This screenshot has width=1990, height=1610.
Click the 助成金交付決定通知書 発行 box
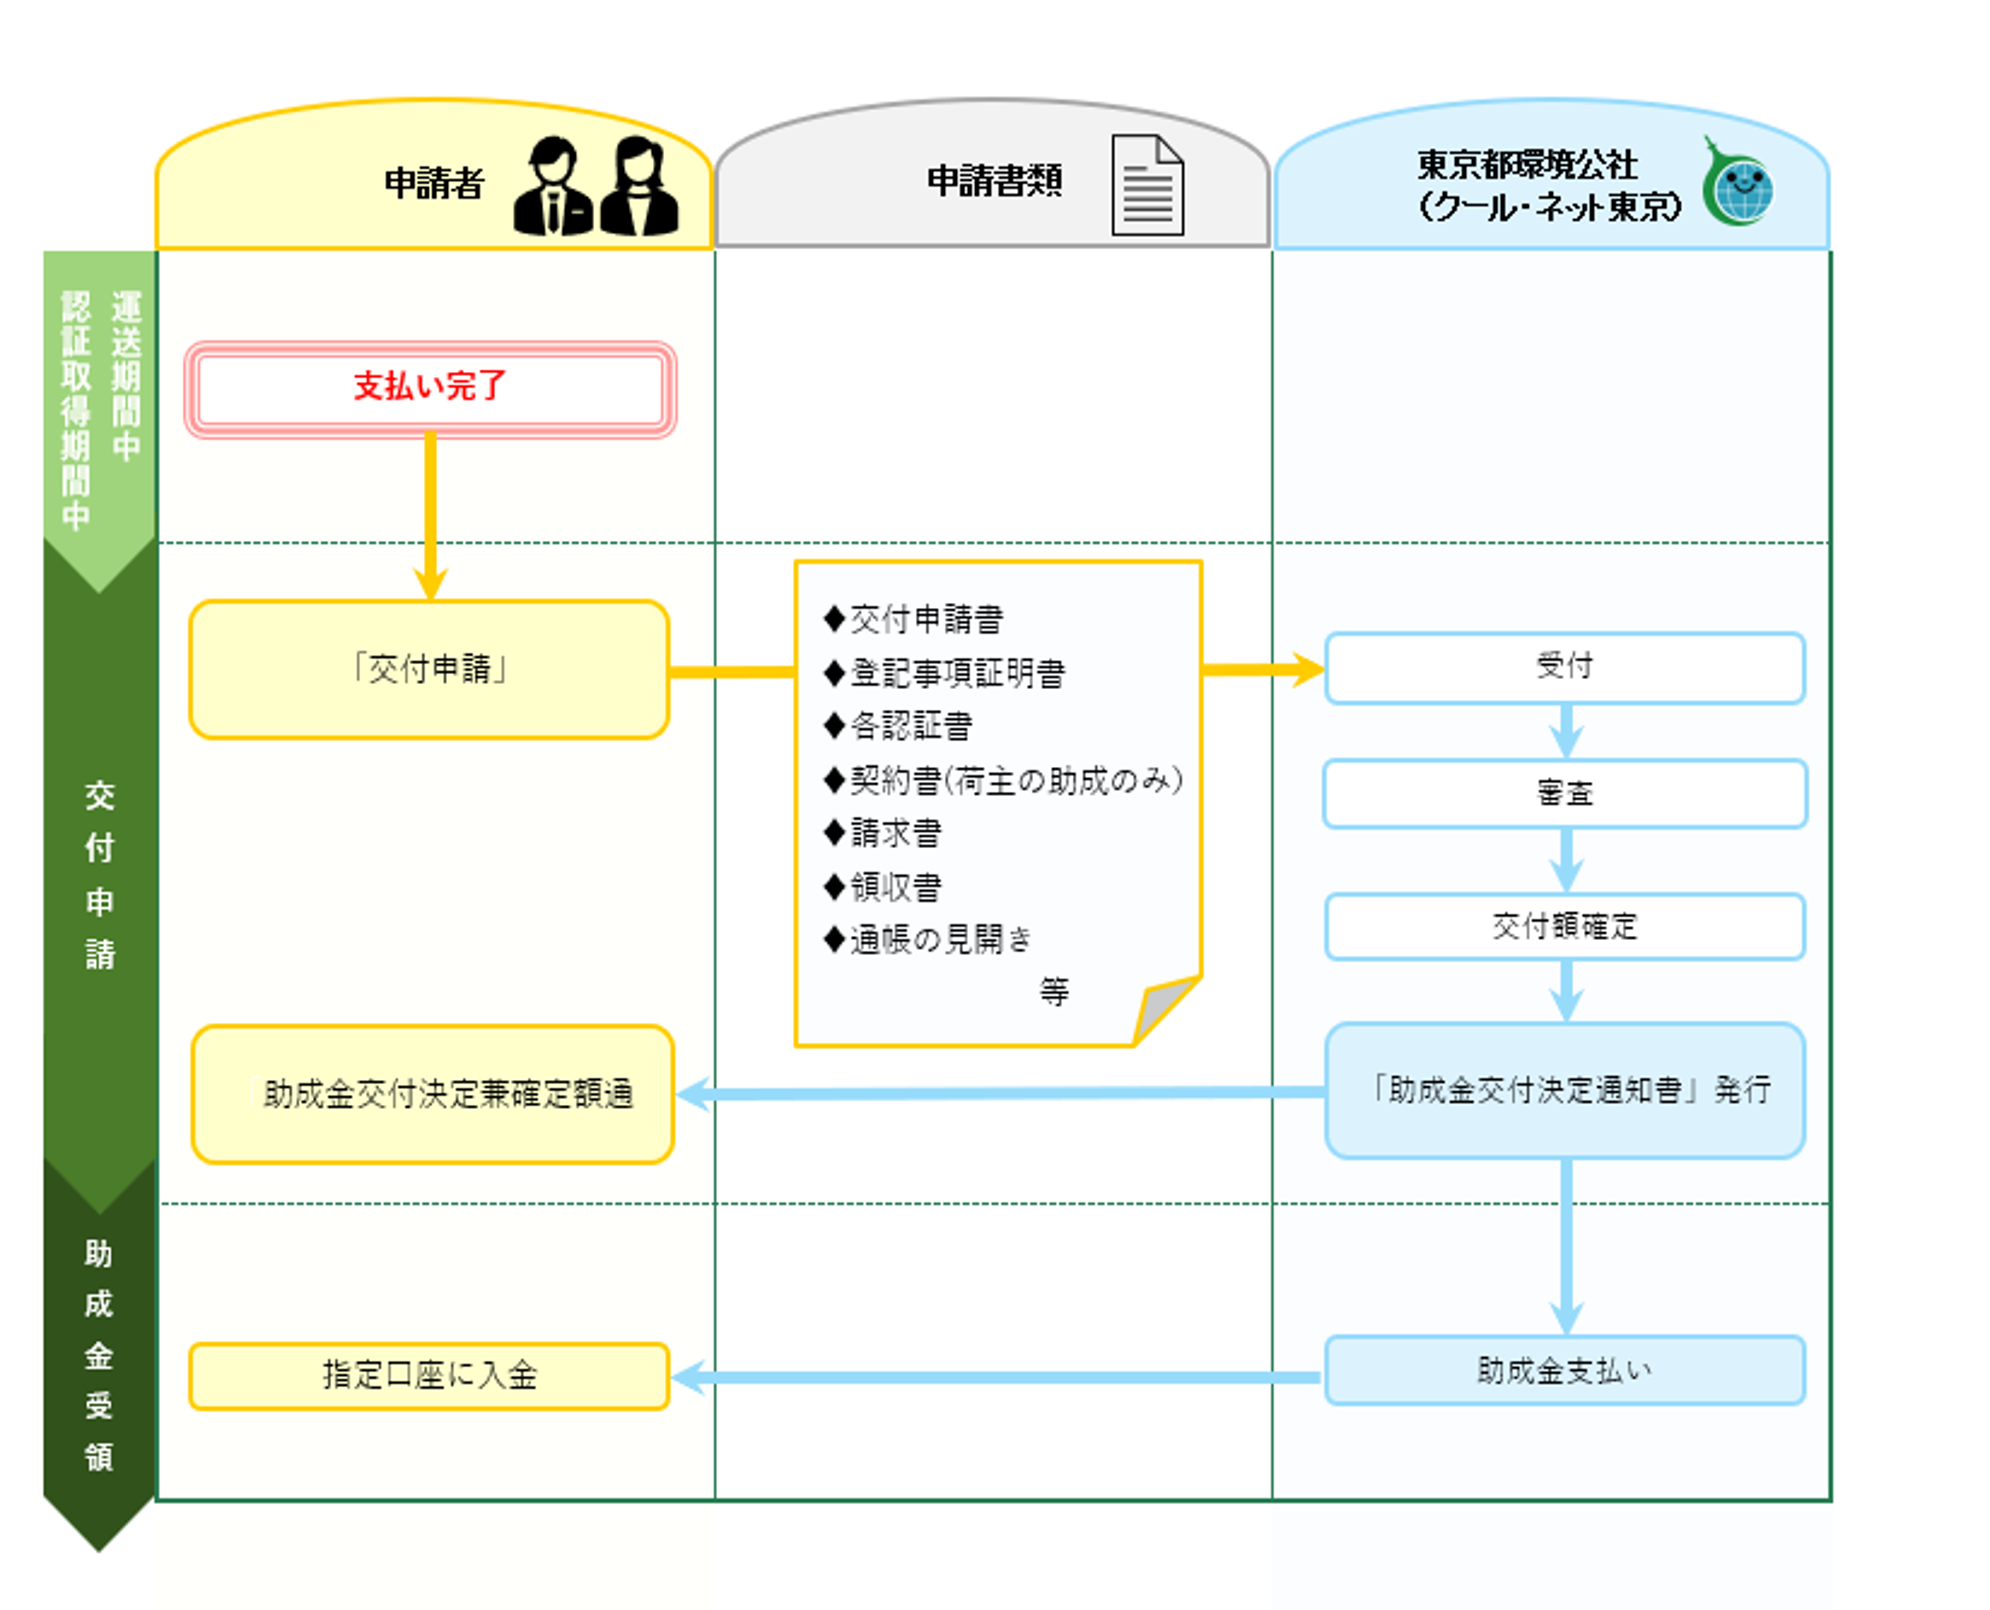point(1564,1089)
